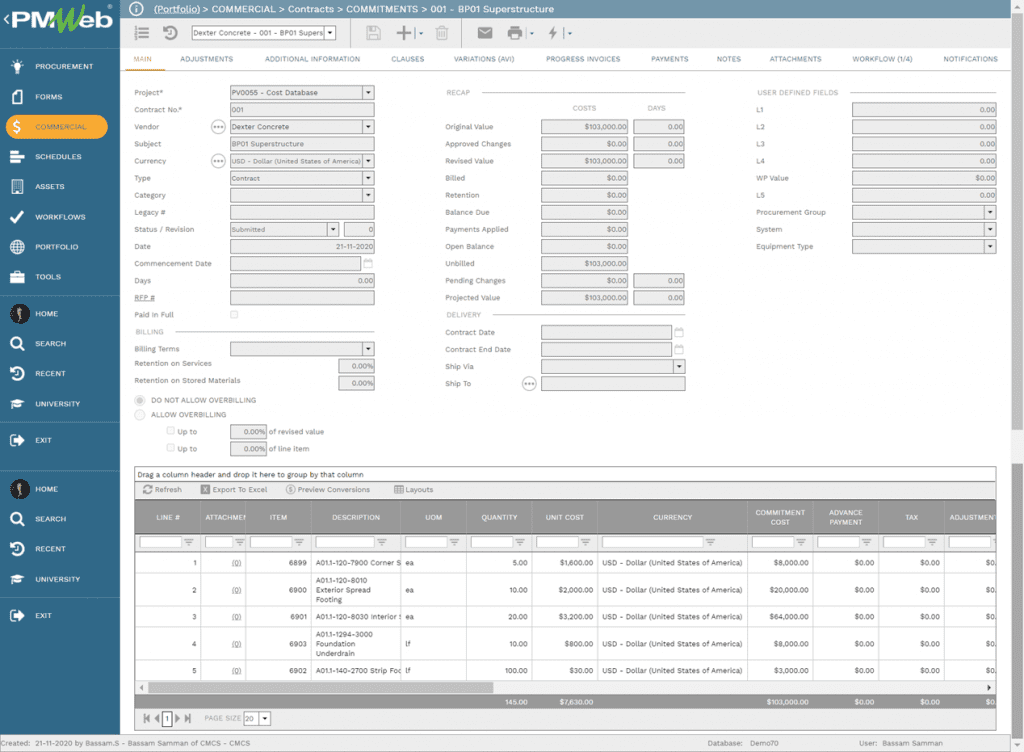The image size is (1024, 752).
Task: Click the ellipsis button next to Ship To
Action: 529,384
